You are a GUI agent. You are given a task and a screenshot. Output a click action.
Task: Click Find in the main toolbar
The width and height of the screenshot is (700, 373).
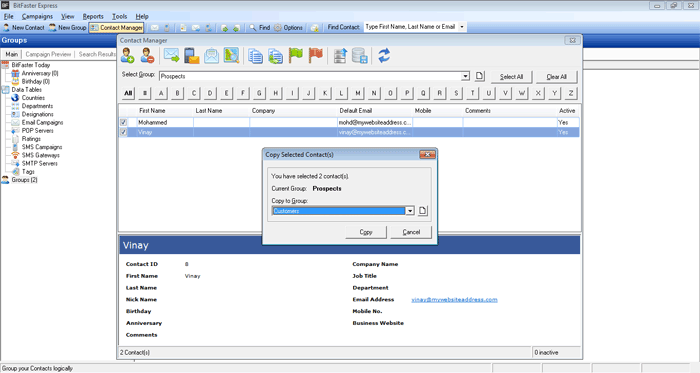259,28
